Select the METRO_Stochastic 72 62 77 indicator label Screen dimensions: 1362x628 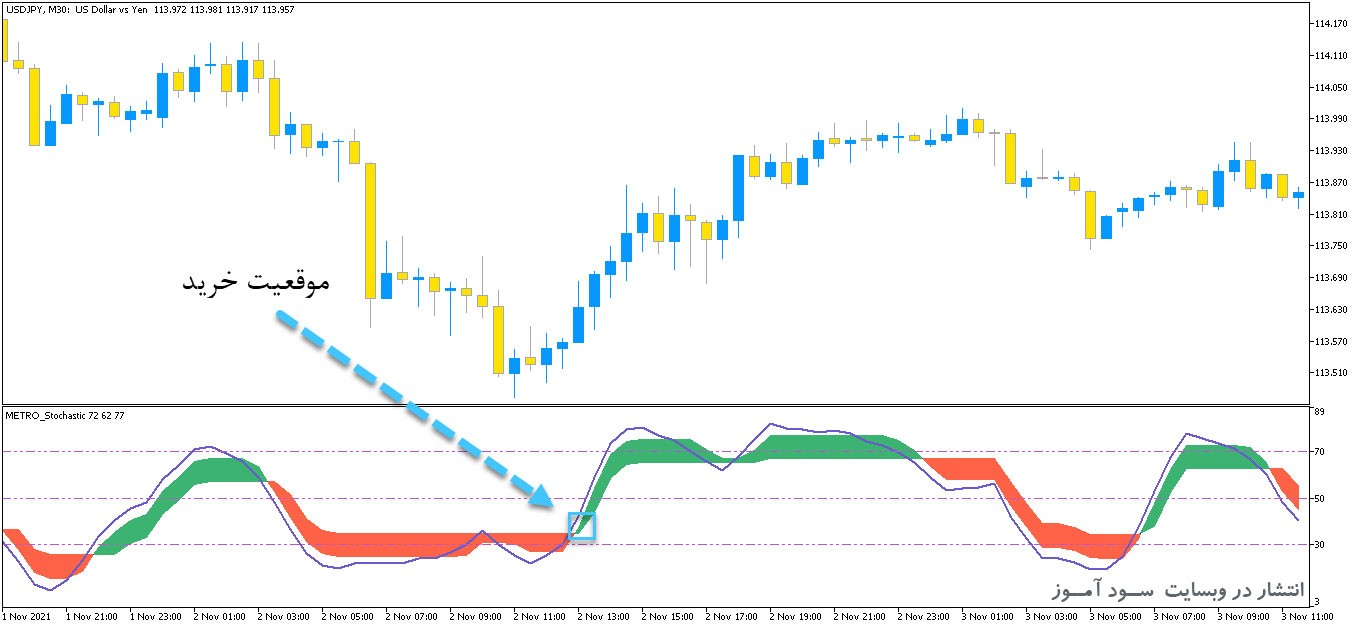65,415
